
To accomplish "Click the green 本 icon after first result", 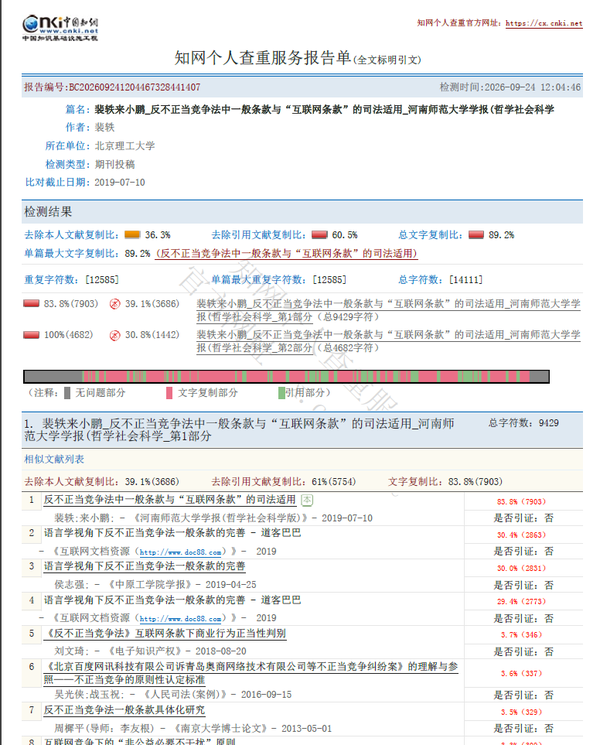I will click(x=307, y=500).
